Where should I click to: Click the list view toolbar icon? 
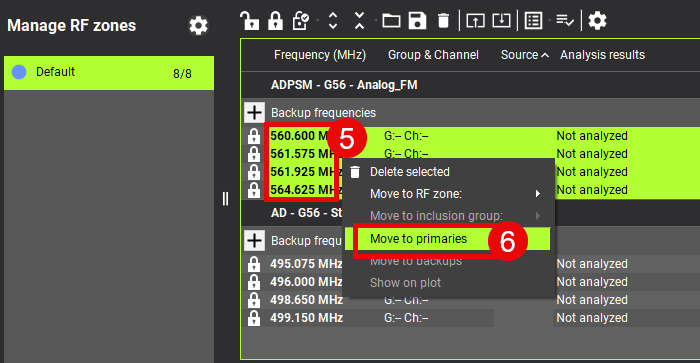tap(533, 21)
